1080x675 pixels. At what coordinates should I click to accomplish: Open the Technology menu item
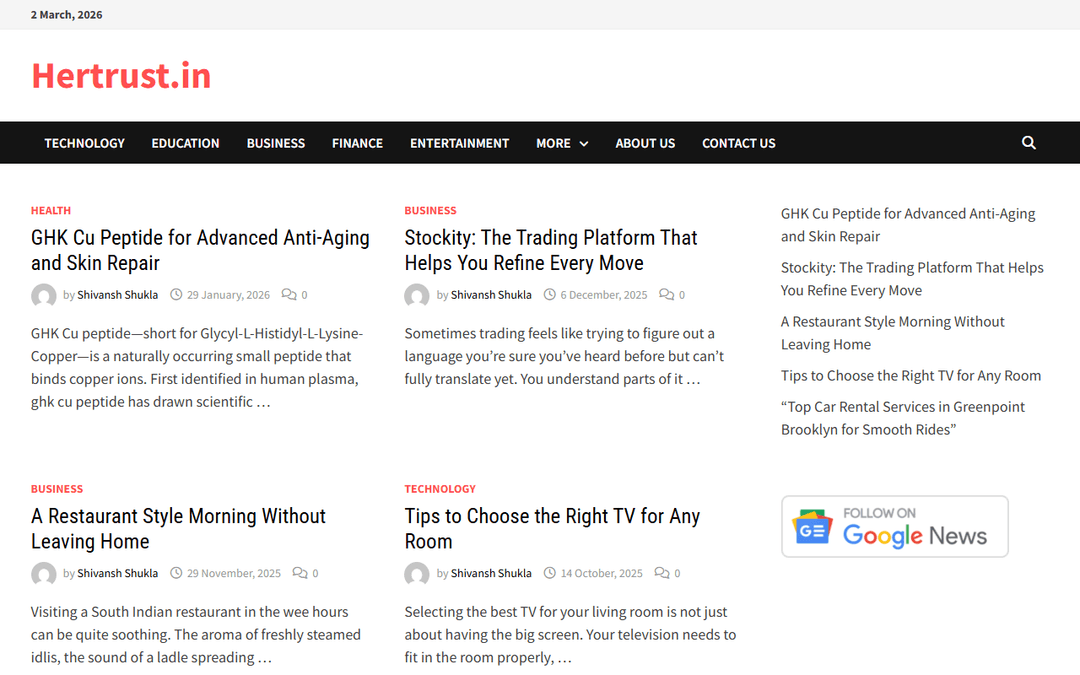(x=85, y=143)
